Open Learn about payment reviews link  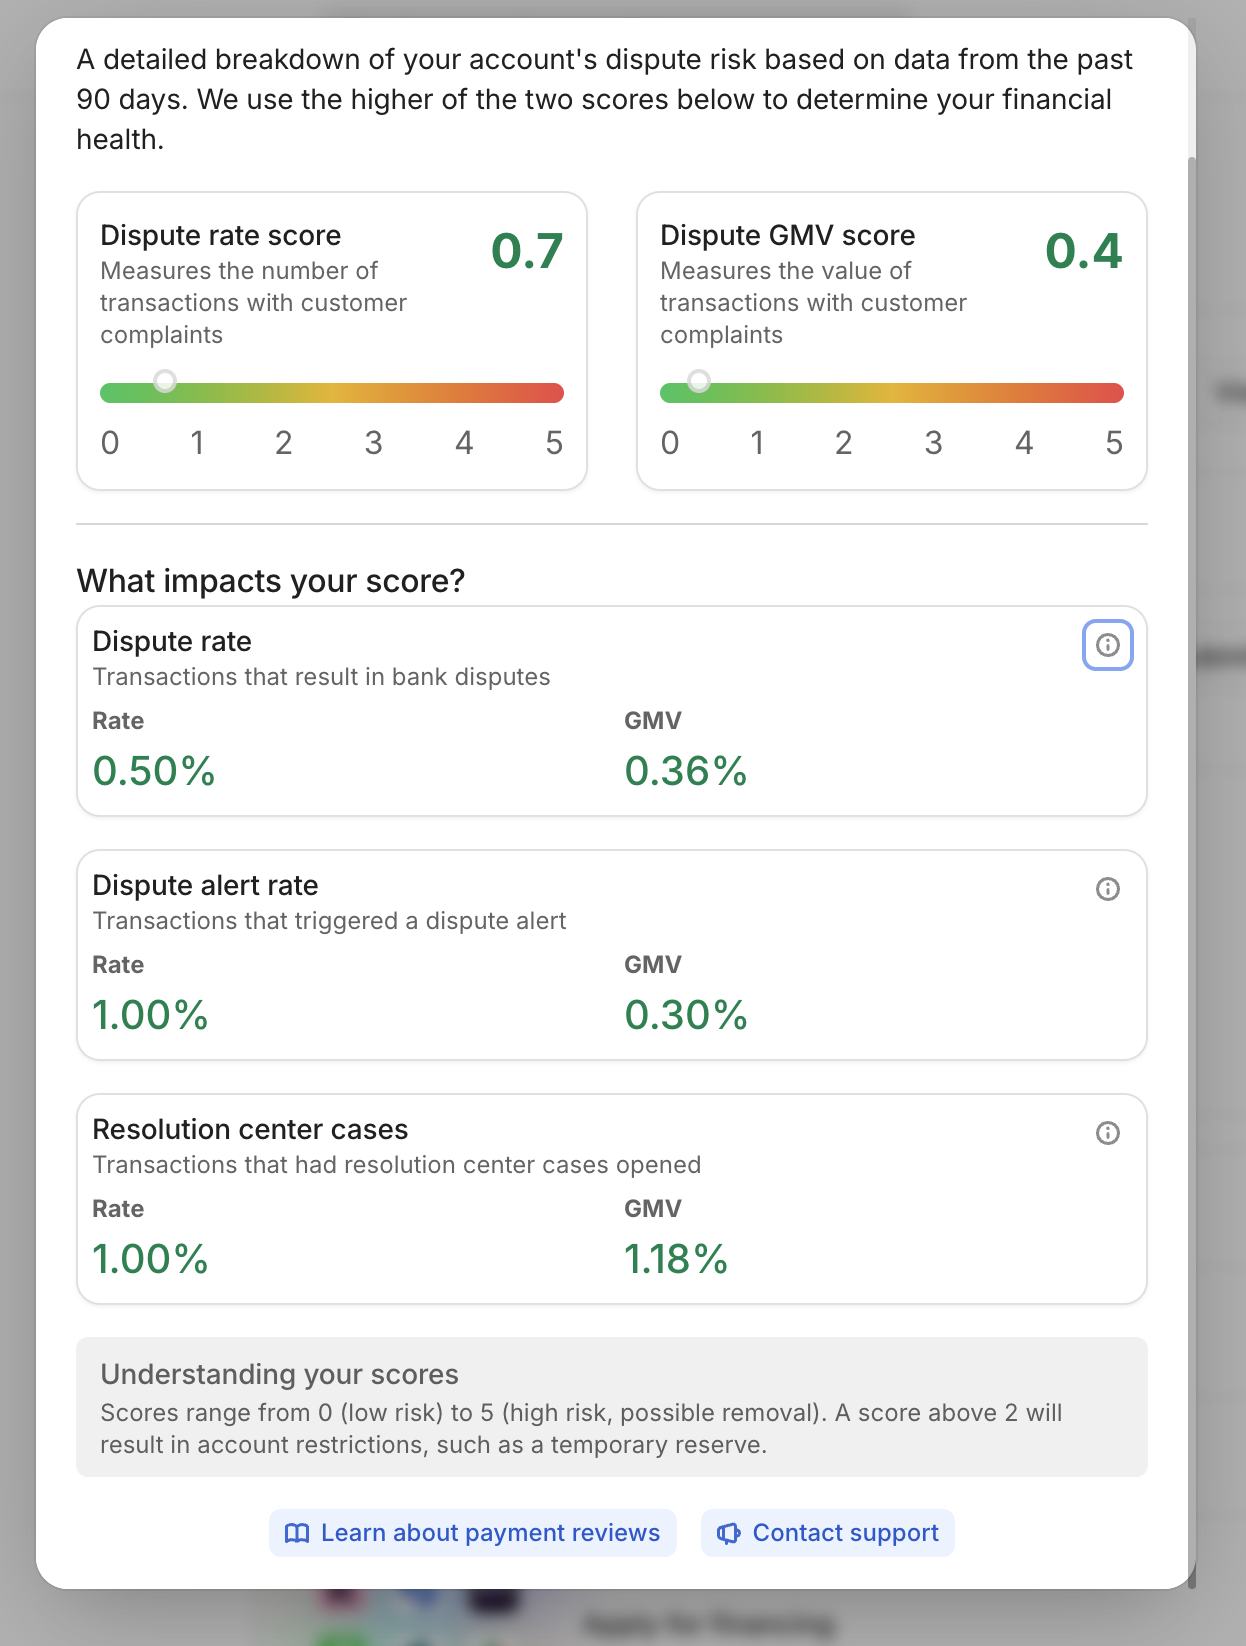[473, 1533]
